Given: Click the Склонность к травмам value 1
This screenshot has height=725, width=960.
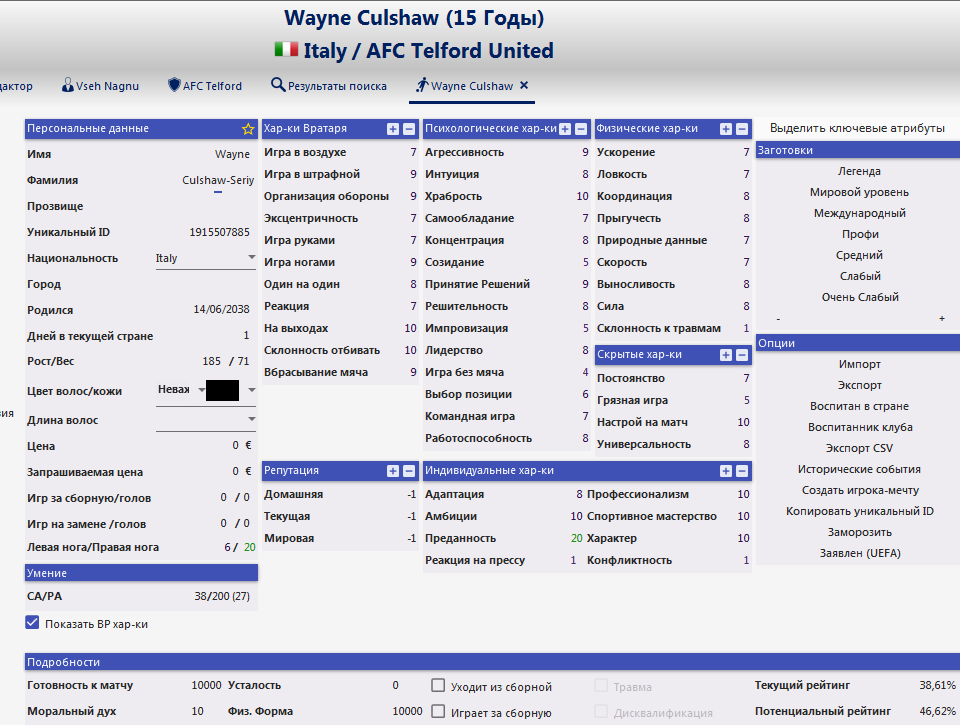Looking at the screenshot, I should pyautogui.click(x=746, y=328).
